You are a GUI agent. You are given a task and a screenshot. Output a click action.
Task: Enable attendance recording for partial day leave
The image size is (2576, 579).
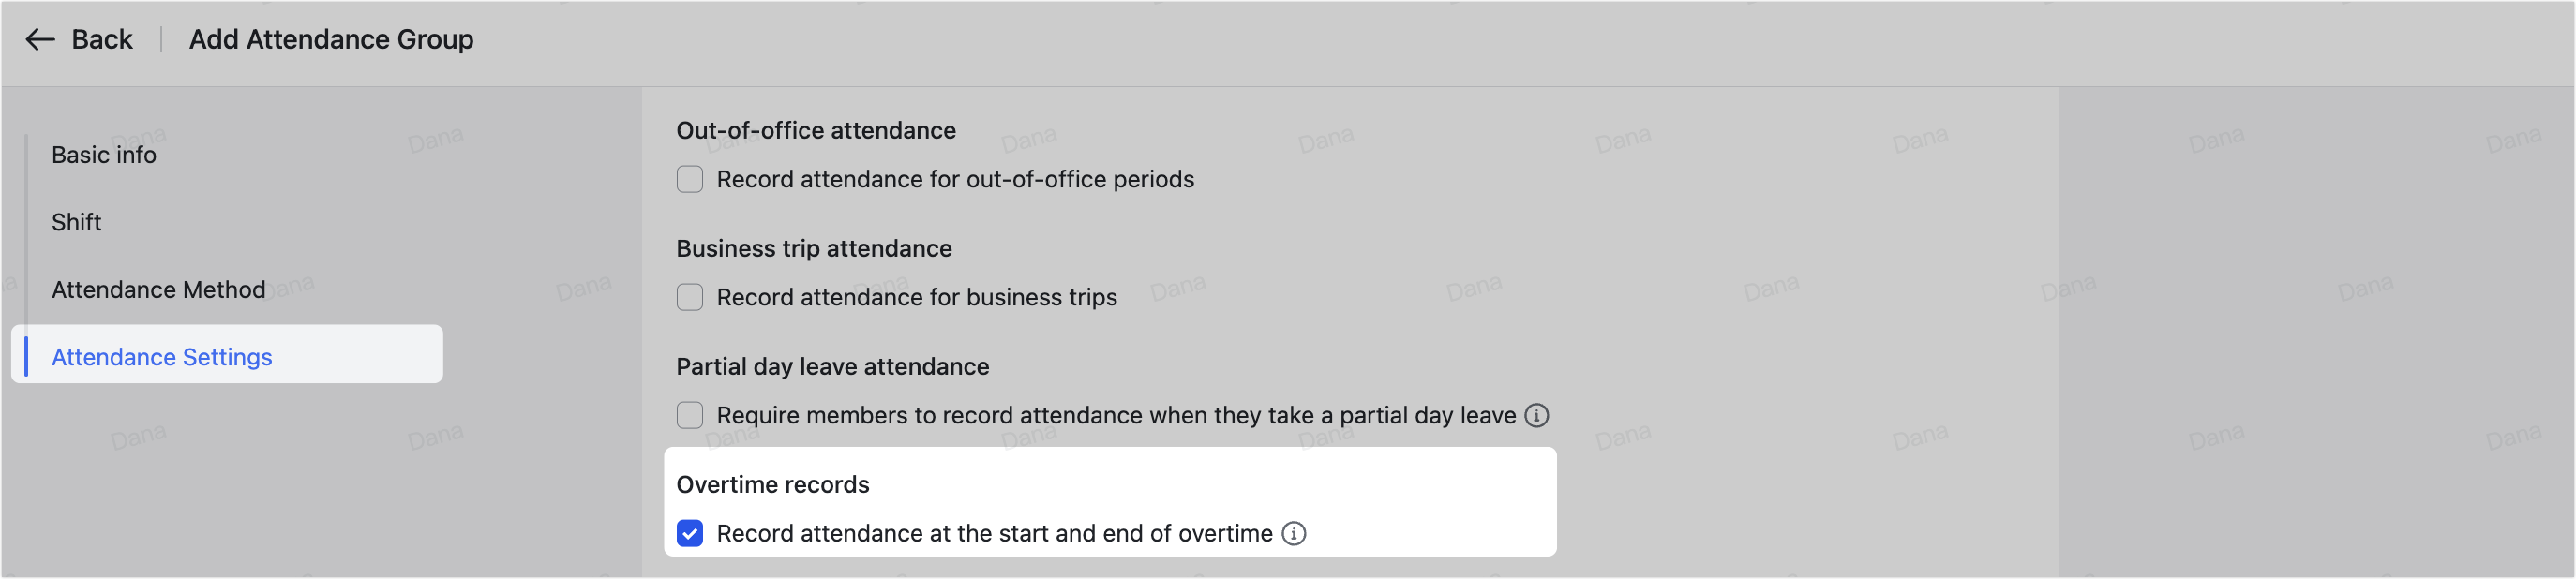[689, 414]
